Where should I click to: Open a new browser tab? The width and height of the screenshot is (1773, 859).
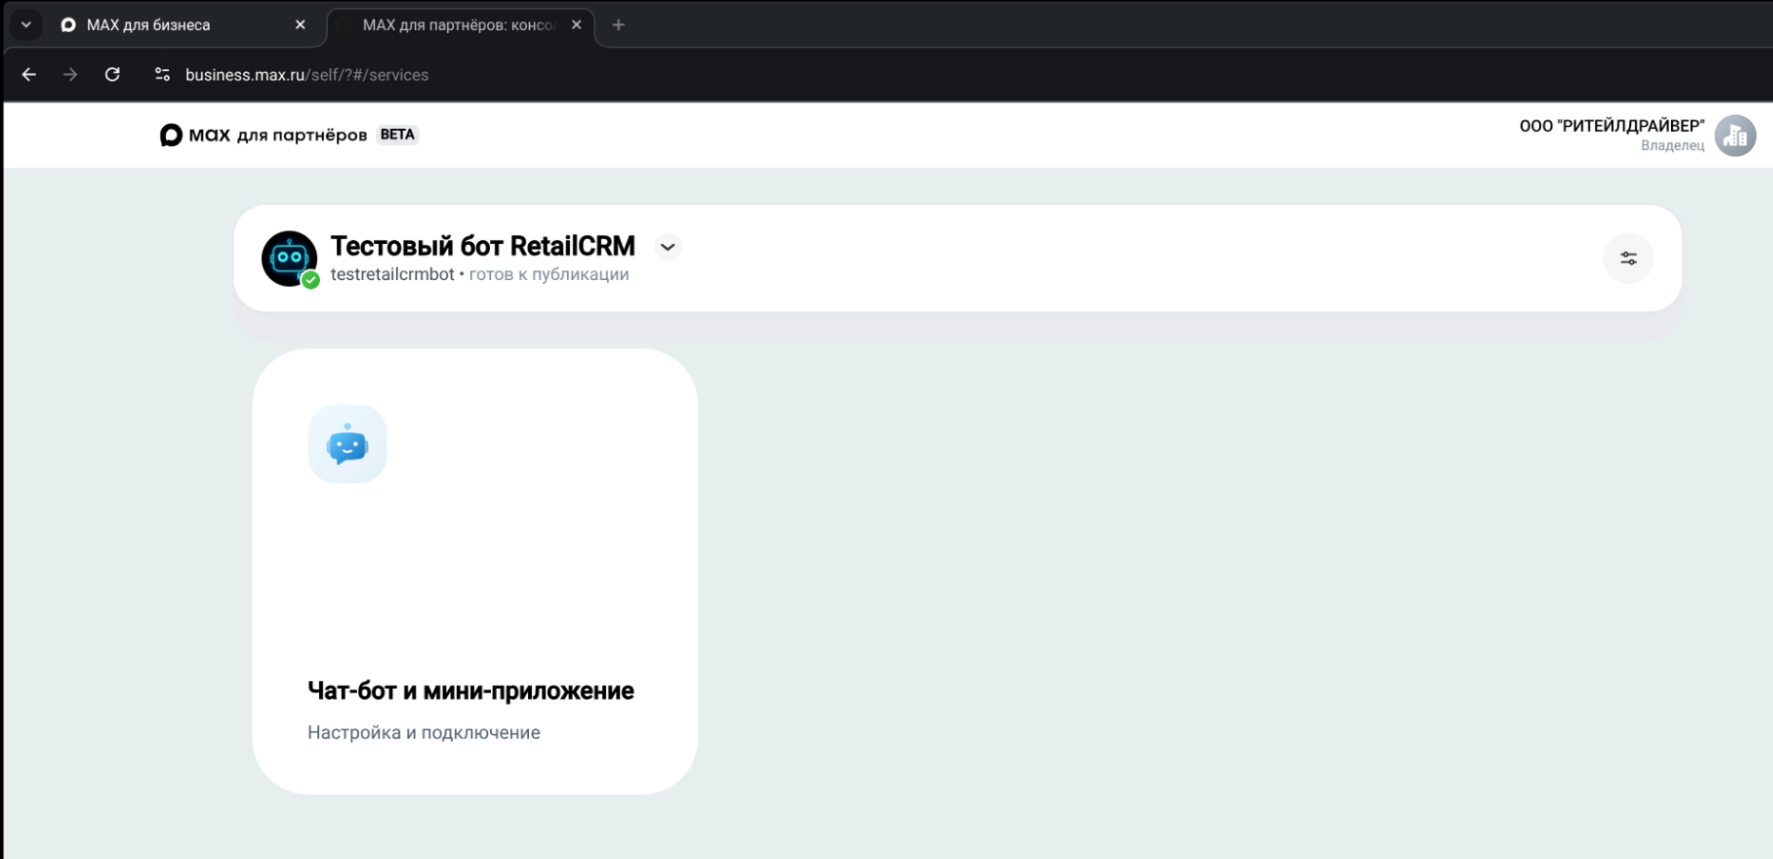(618, 25)
